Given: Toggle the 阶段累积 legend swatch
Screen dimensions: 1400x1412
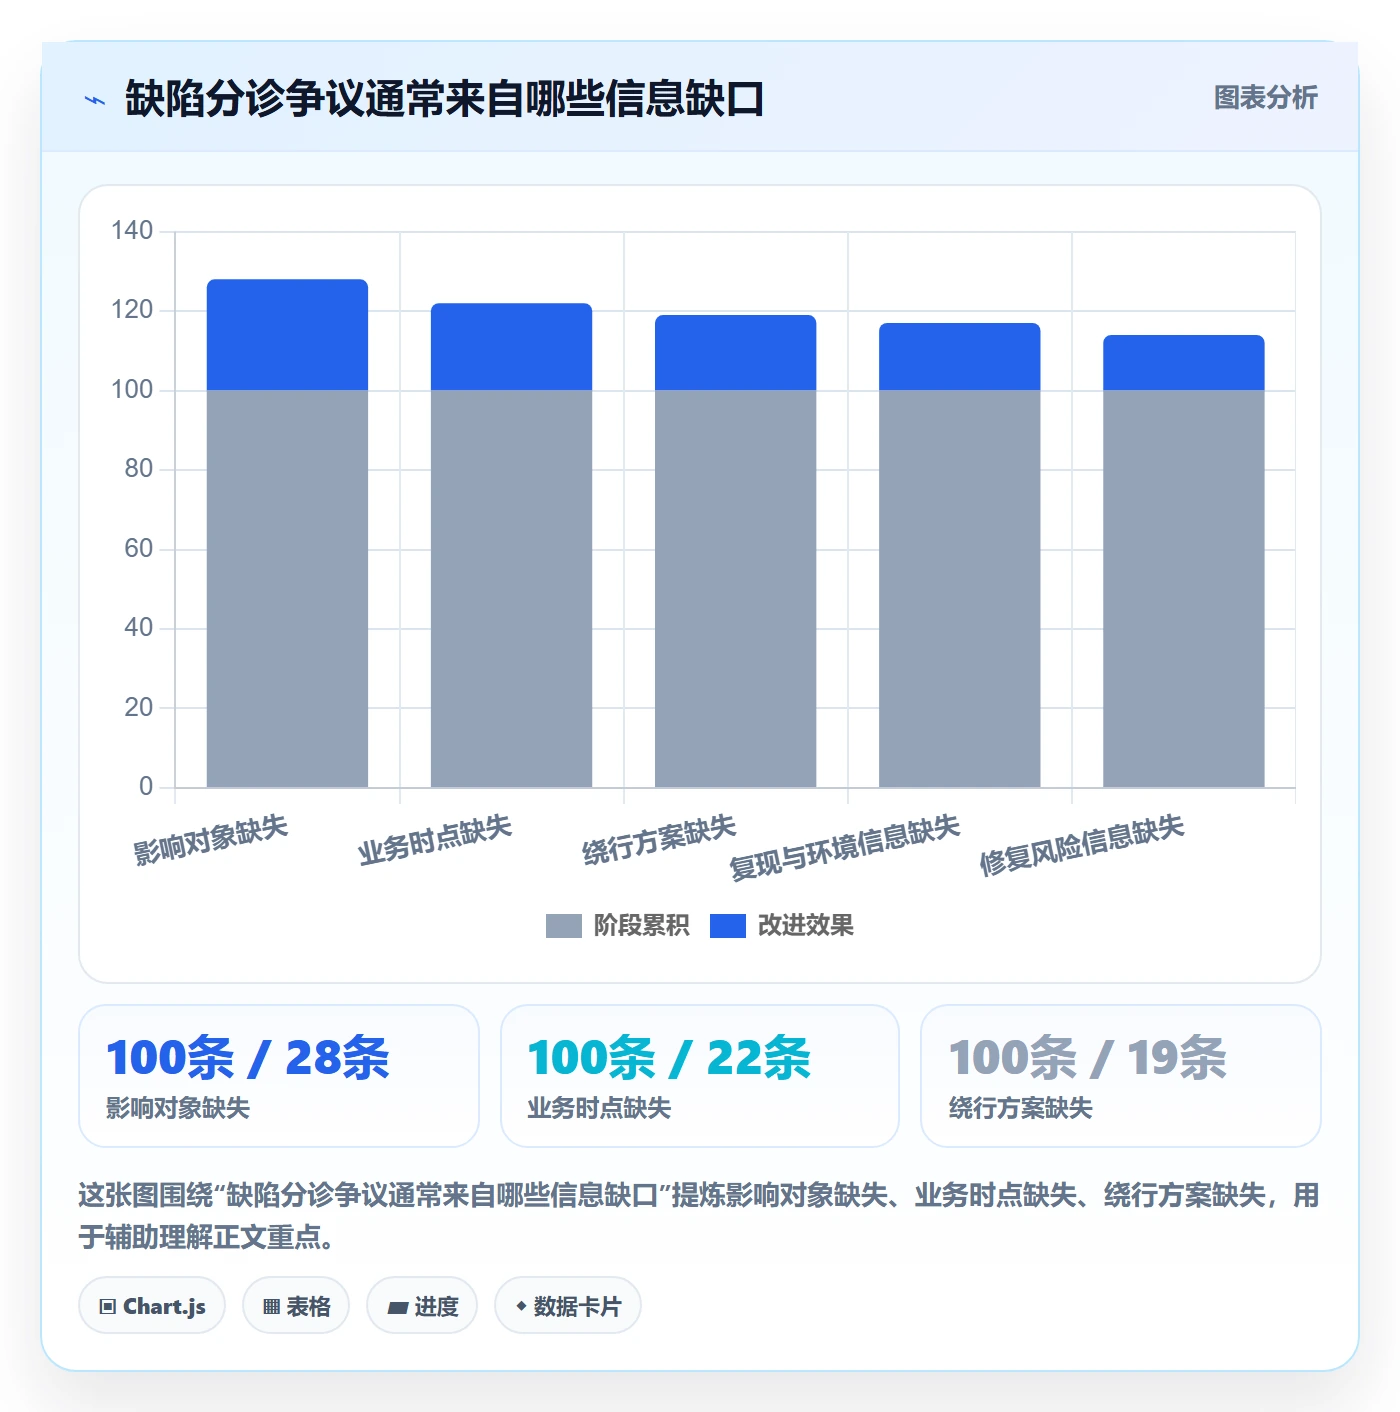Looking at the screenshot, I should click(x=563, y=926).
